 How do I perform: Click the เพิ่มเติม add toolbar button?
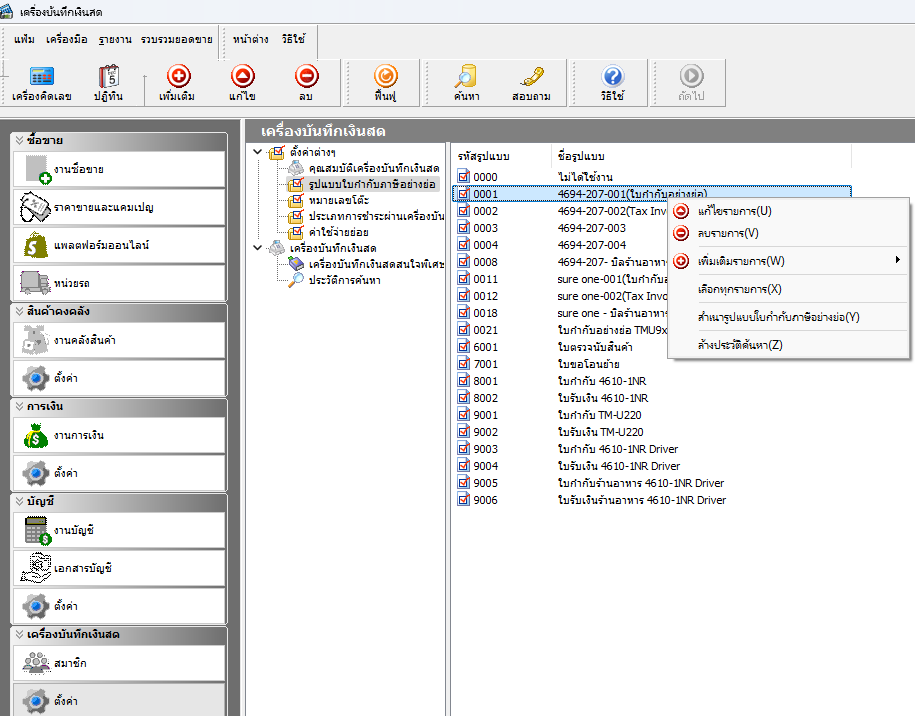point(177,77)
